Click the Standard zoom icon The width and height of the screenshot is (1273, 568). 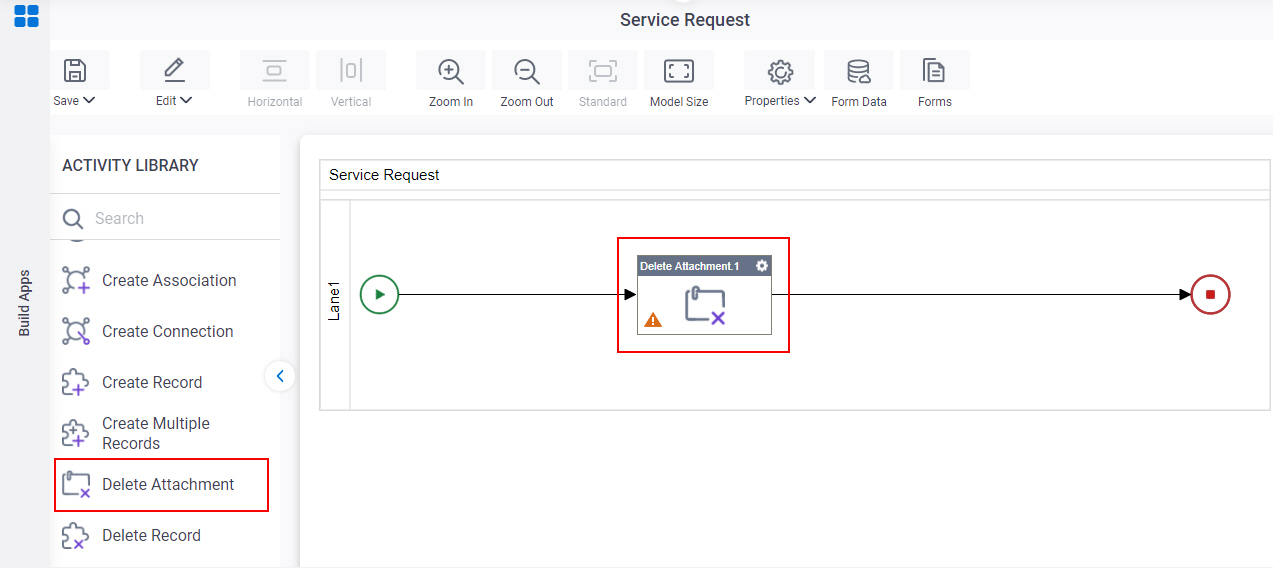(603, 71)
